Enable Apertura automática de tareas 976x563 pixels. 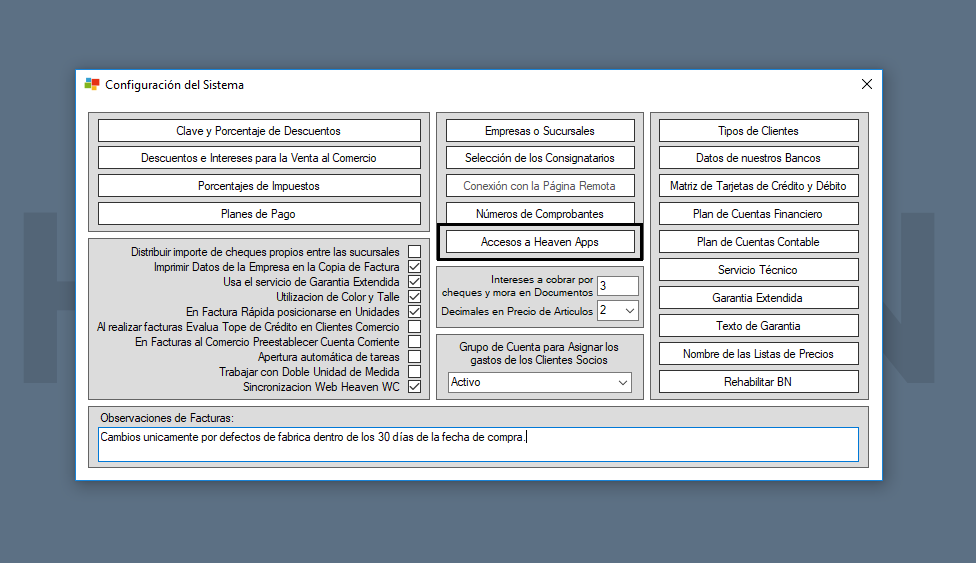(x=415, y=356)
